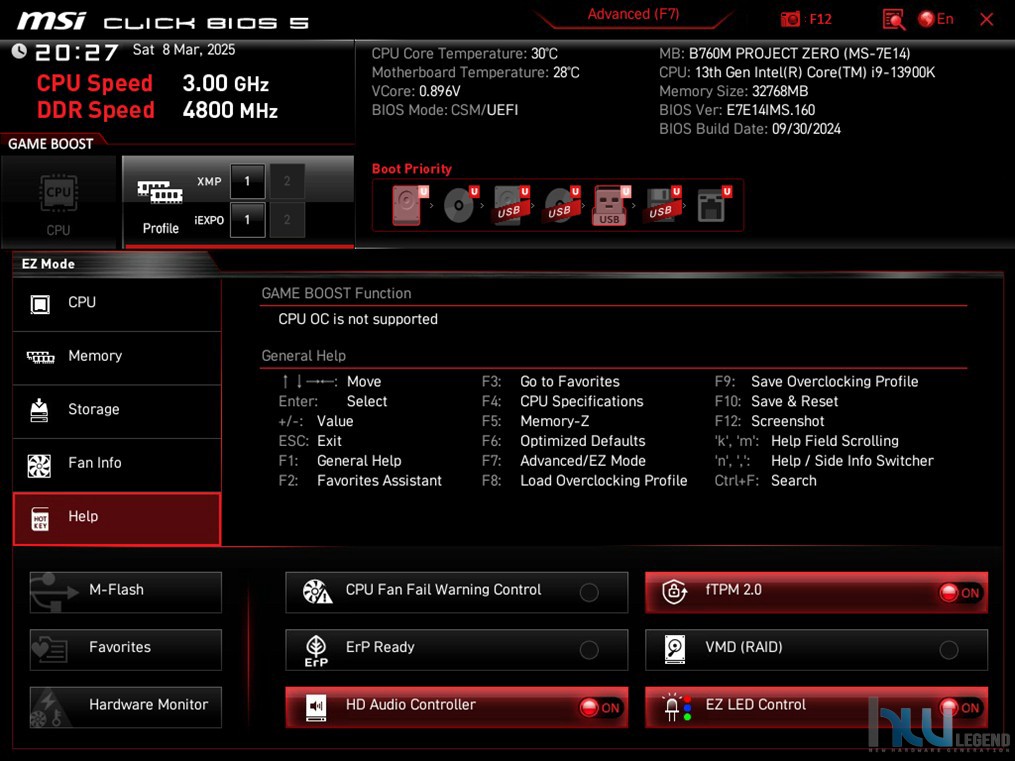Image resolution: width=1015 pixels, height=761 pixels.
Task: Launch the M-Flash utility
Action: pyautogui.click(x=126, y=591)
